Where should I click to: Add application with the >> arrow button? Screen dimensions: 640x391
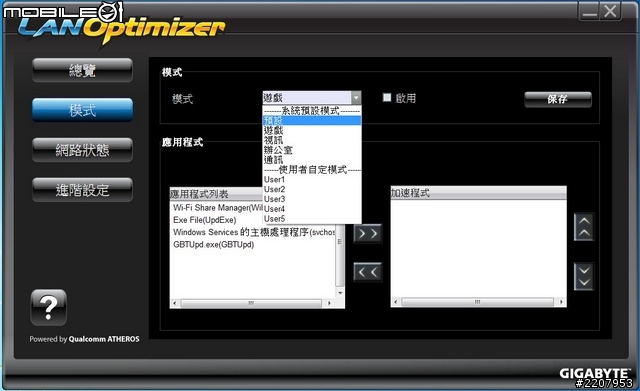(367, 234)
